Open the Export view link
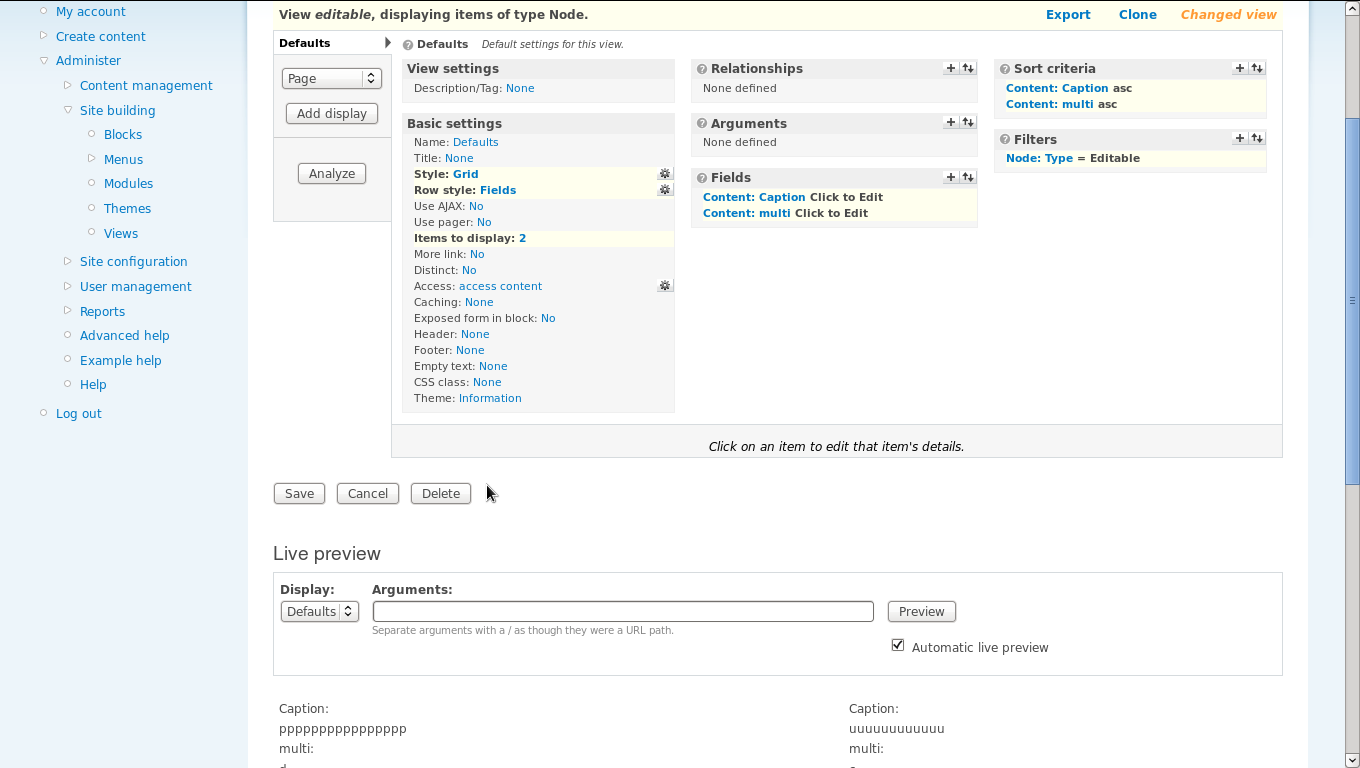 pos(1067,14)
